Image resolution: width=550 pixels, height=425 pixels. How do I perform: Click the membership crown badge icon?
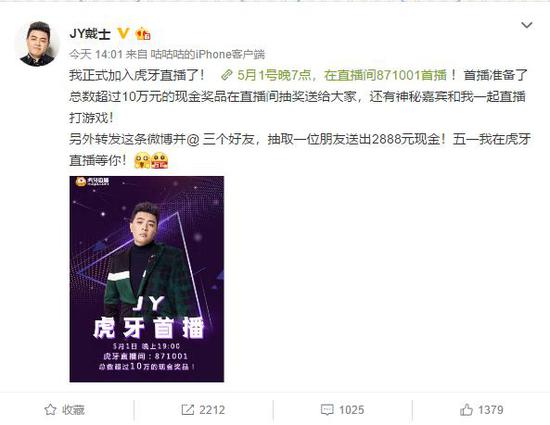pyautogui.click(x=143, y=34)
